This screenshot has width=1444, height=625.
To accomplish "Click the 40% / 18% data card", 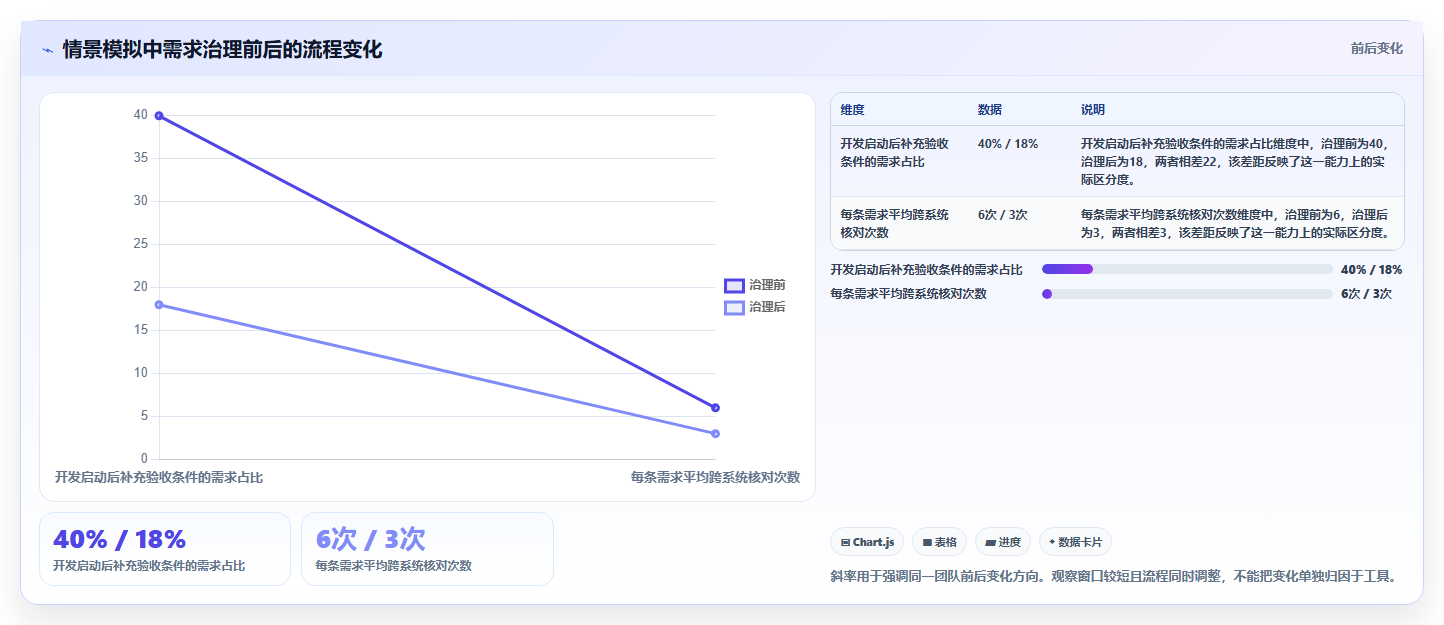I will (x=165, y=549).
